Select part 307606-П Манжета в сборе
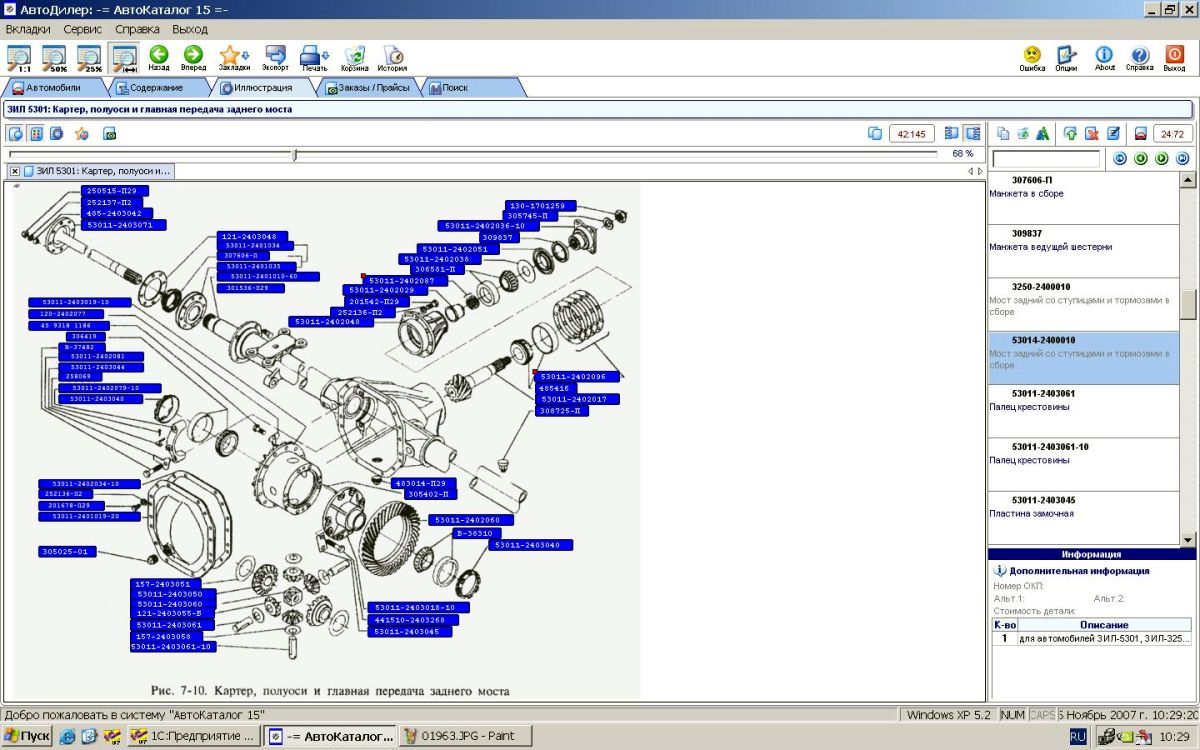 (1084, 198)
